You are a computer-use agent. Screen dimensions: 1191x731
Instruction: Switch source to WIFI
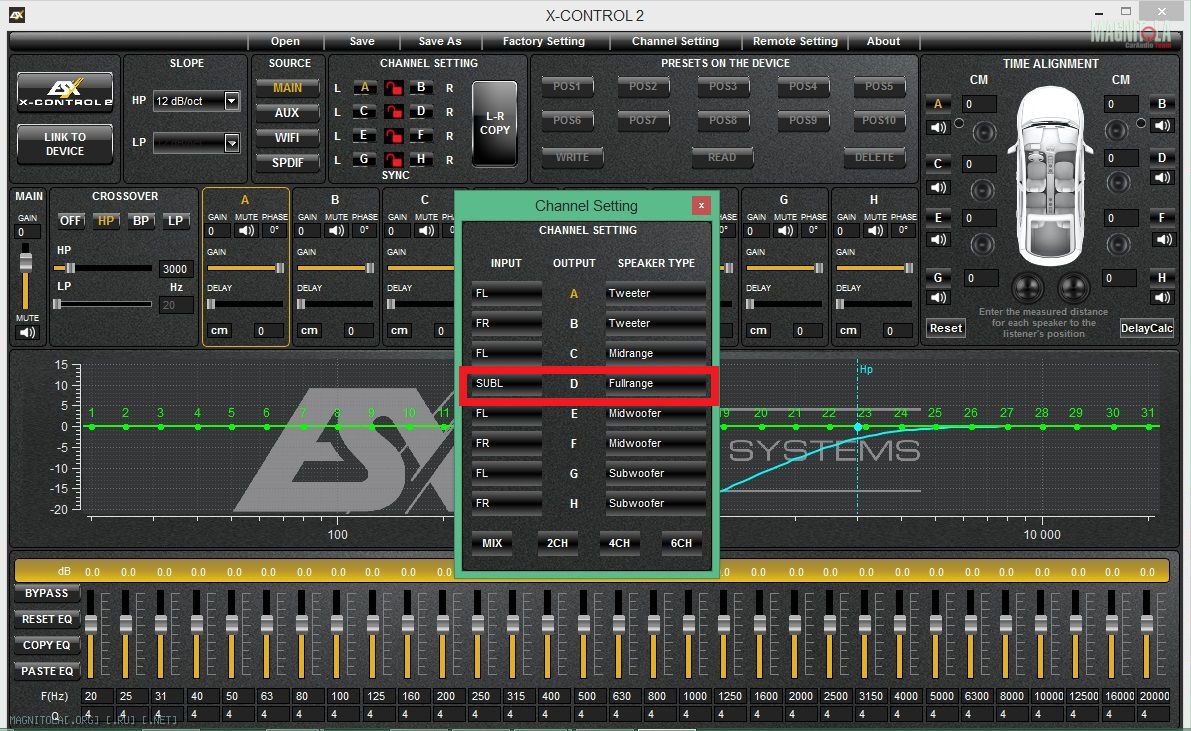pos(287,138)
